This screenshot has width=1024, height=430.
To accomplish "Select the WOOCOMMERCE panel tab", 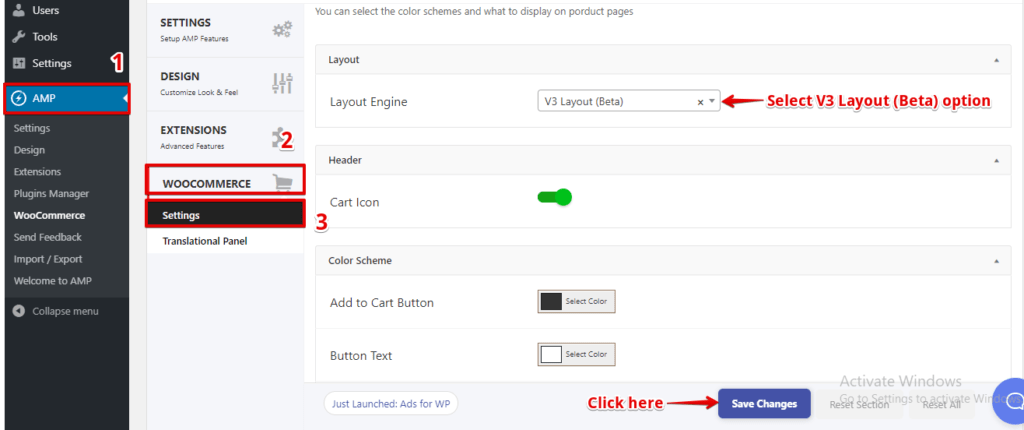I will (225, 180).
